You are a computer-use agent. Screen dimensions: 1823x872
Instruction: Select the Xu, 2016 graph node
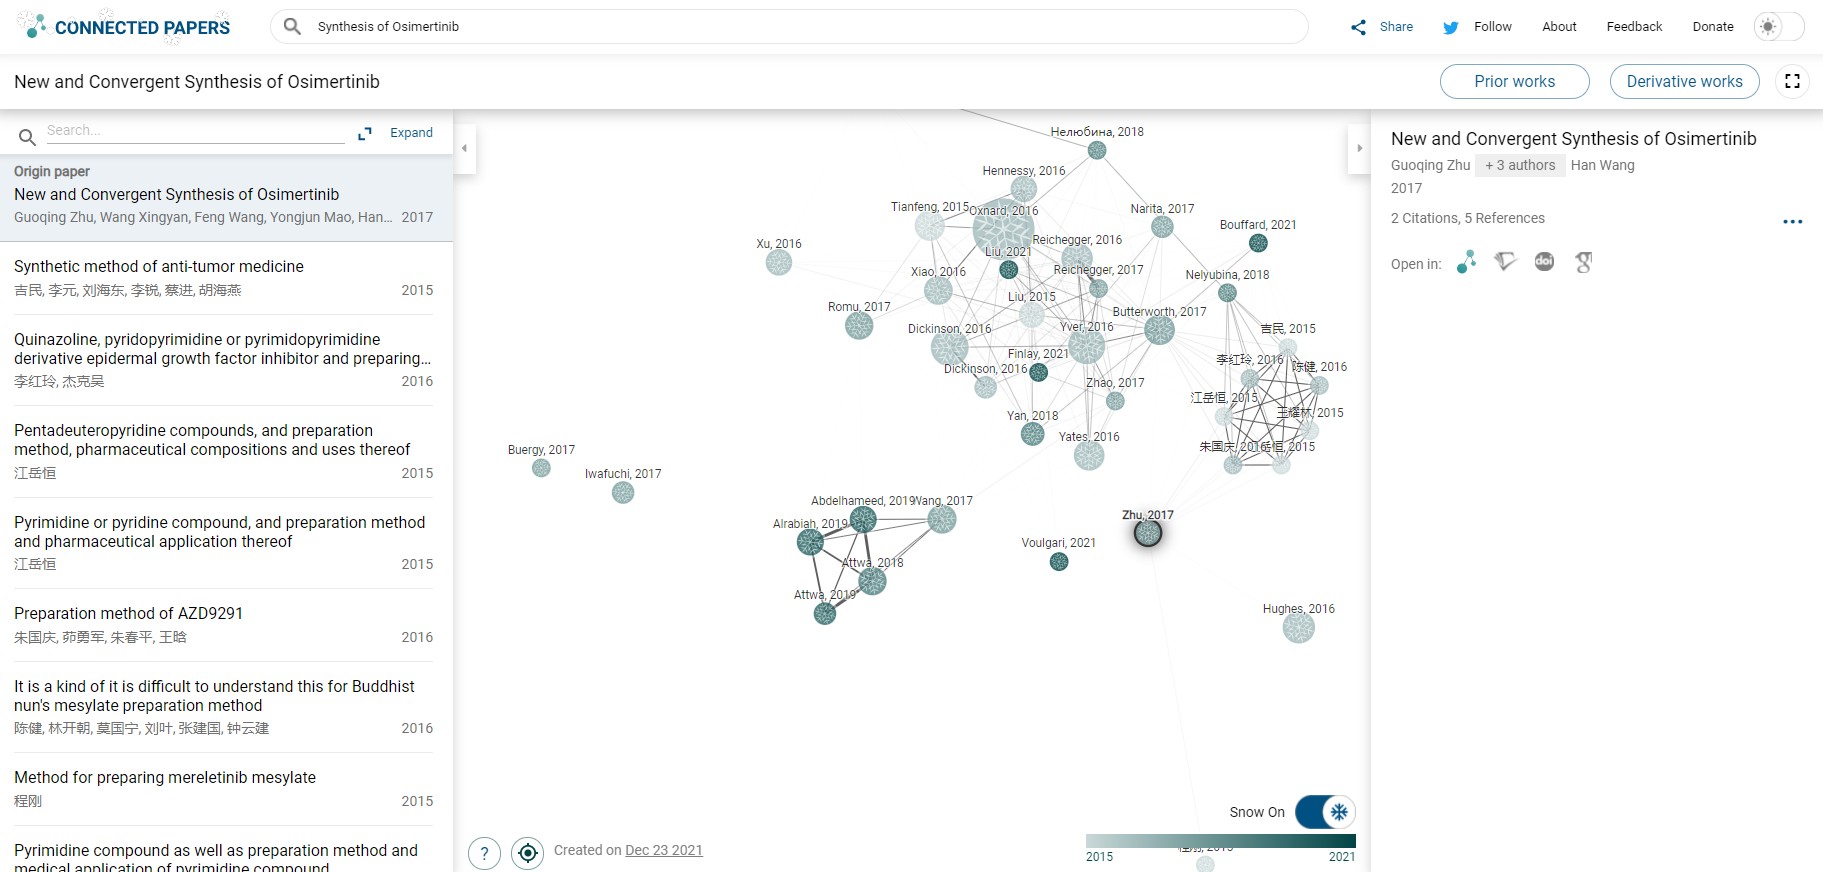tap(779, 263)
